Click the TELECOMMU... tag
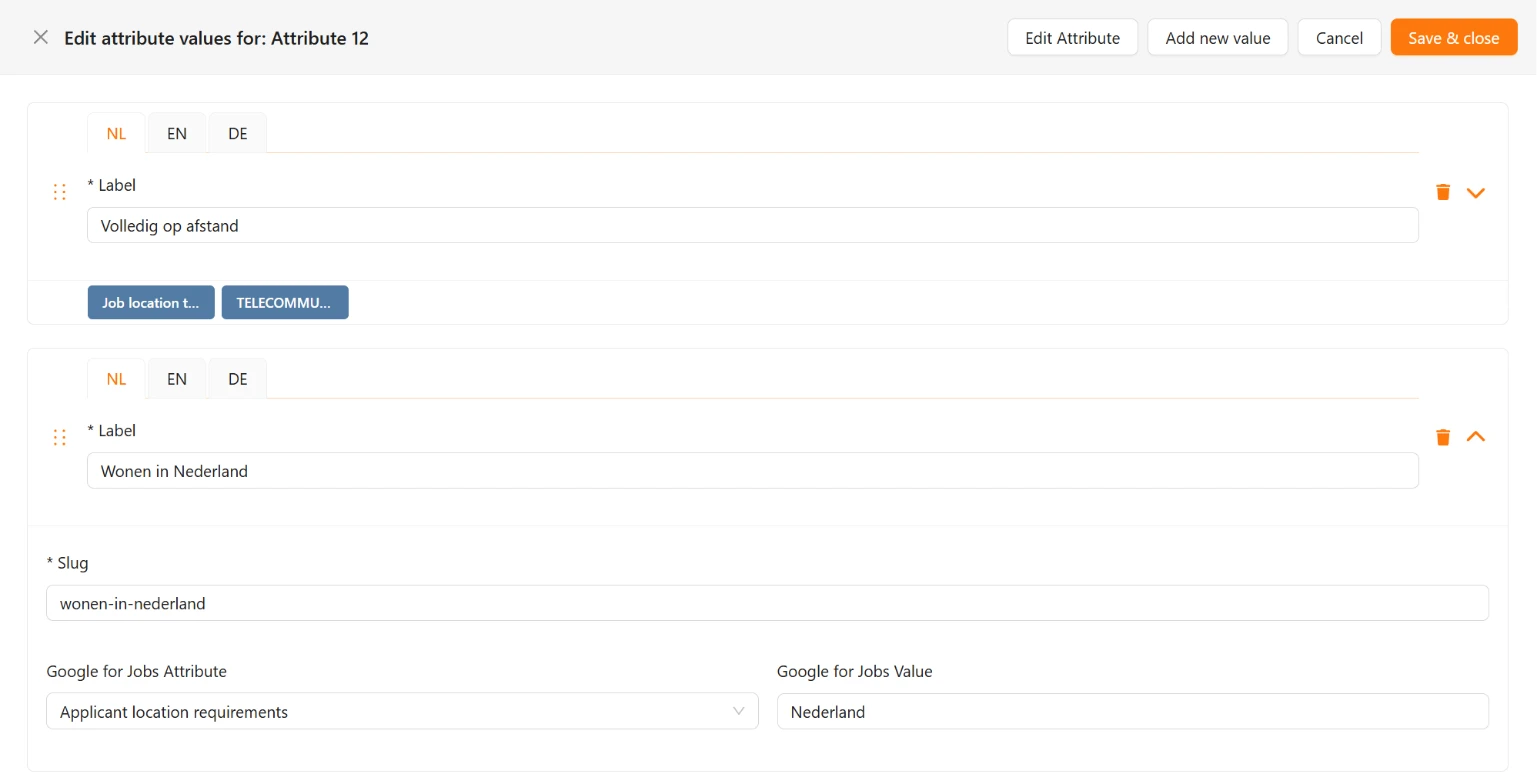This screenshot has height=784, width=1537. [285, 302]
